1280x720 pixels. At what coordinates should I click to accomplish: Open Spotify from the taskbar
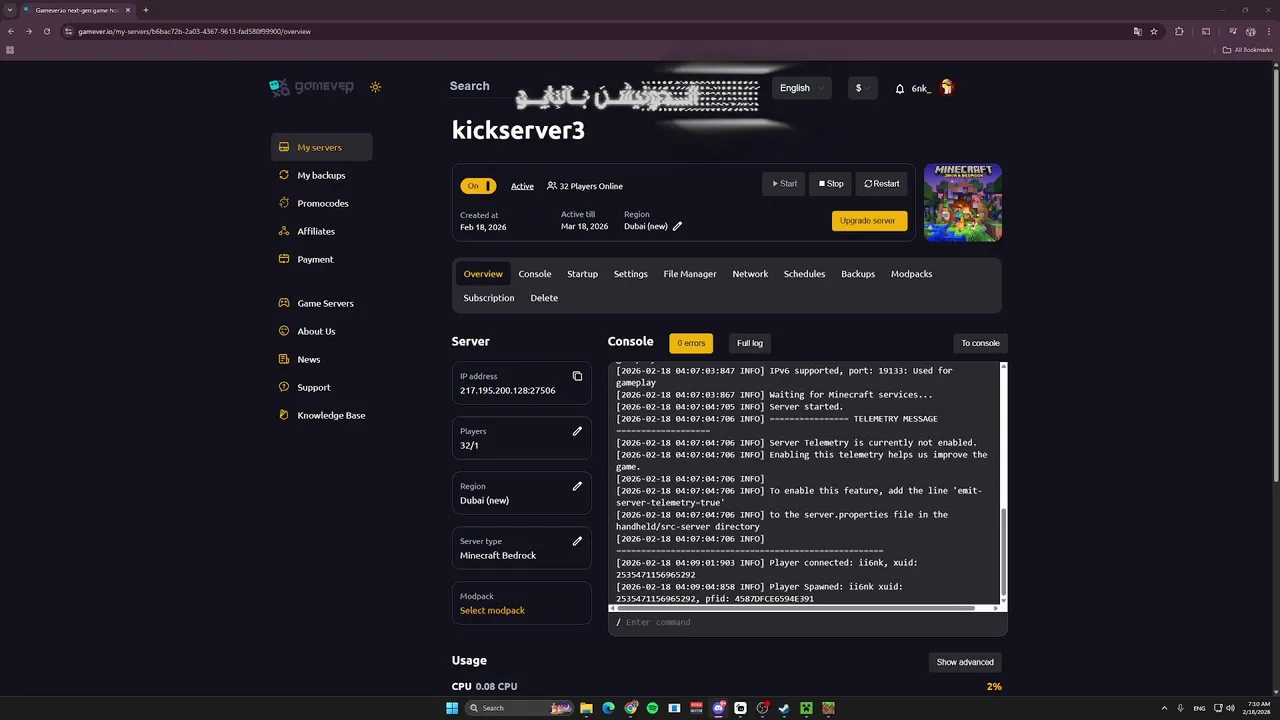pyautogui.click(x=652, y=708)
